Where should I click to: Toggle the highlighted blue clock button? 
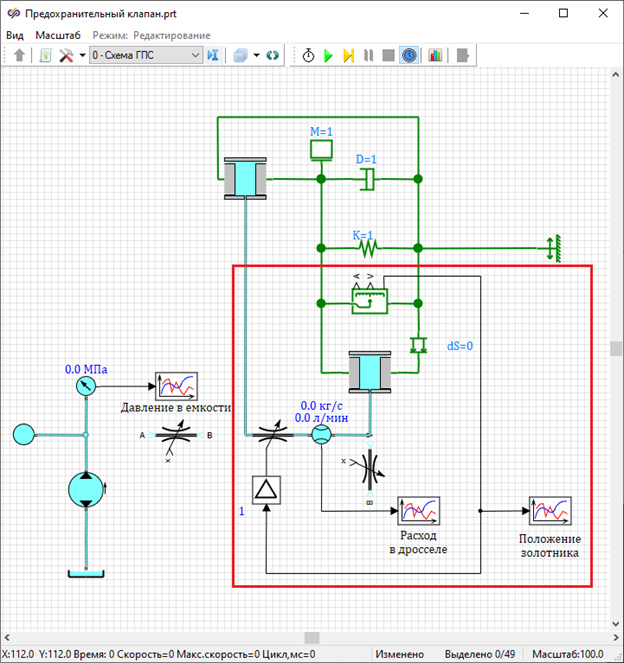pos(409,55)
